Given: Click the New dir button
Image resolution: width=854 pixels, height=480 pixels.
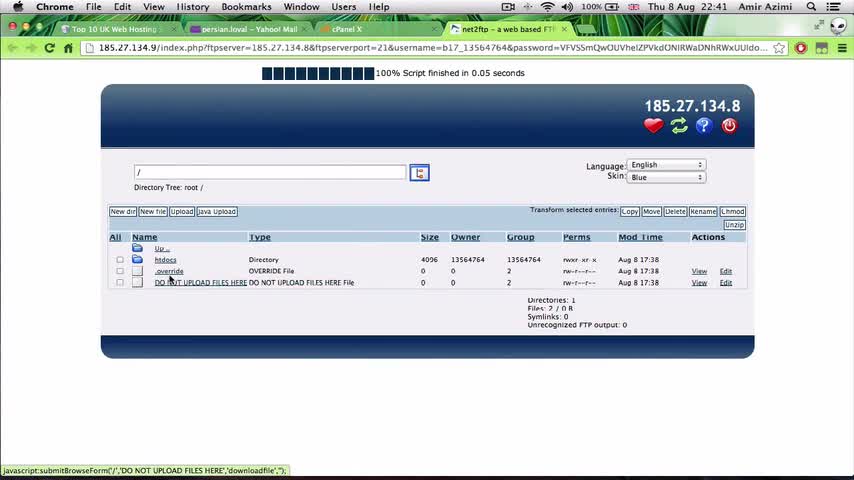Looking at the screenshot, I should (123, 211).
